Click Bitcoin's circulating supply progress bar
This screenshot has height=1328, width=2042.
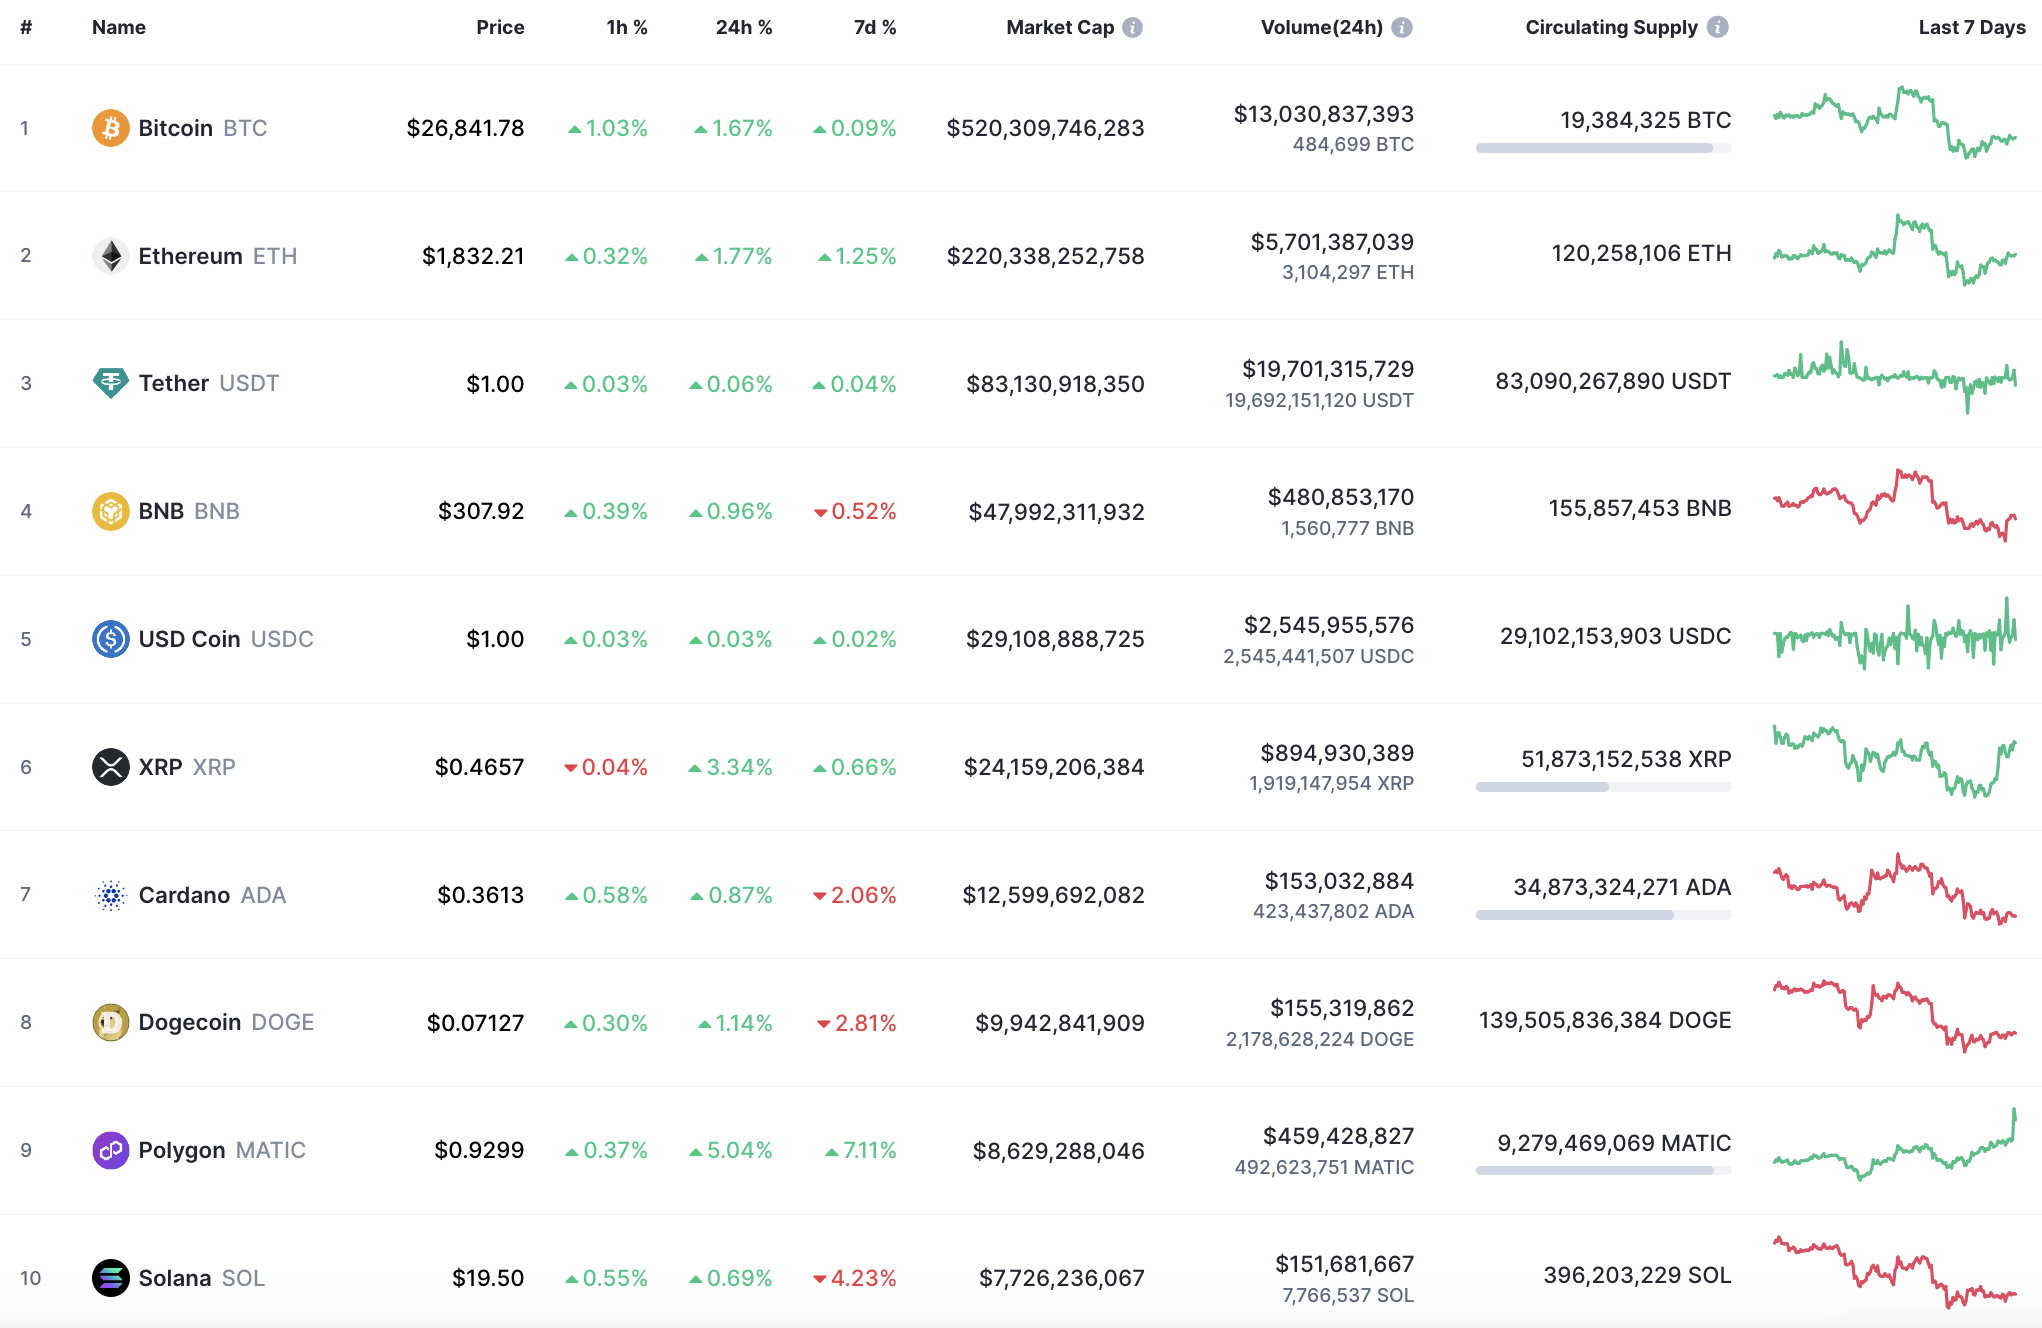tap(1603, 148)
